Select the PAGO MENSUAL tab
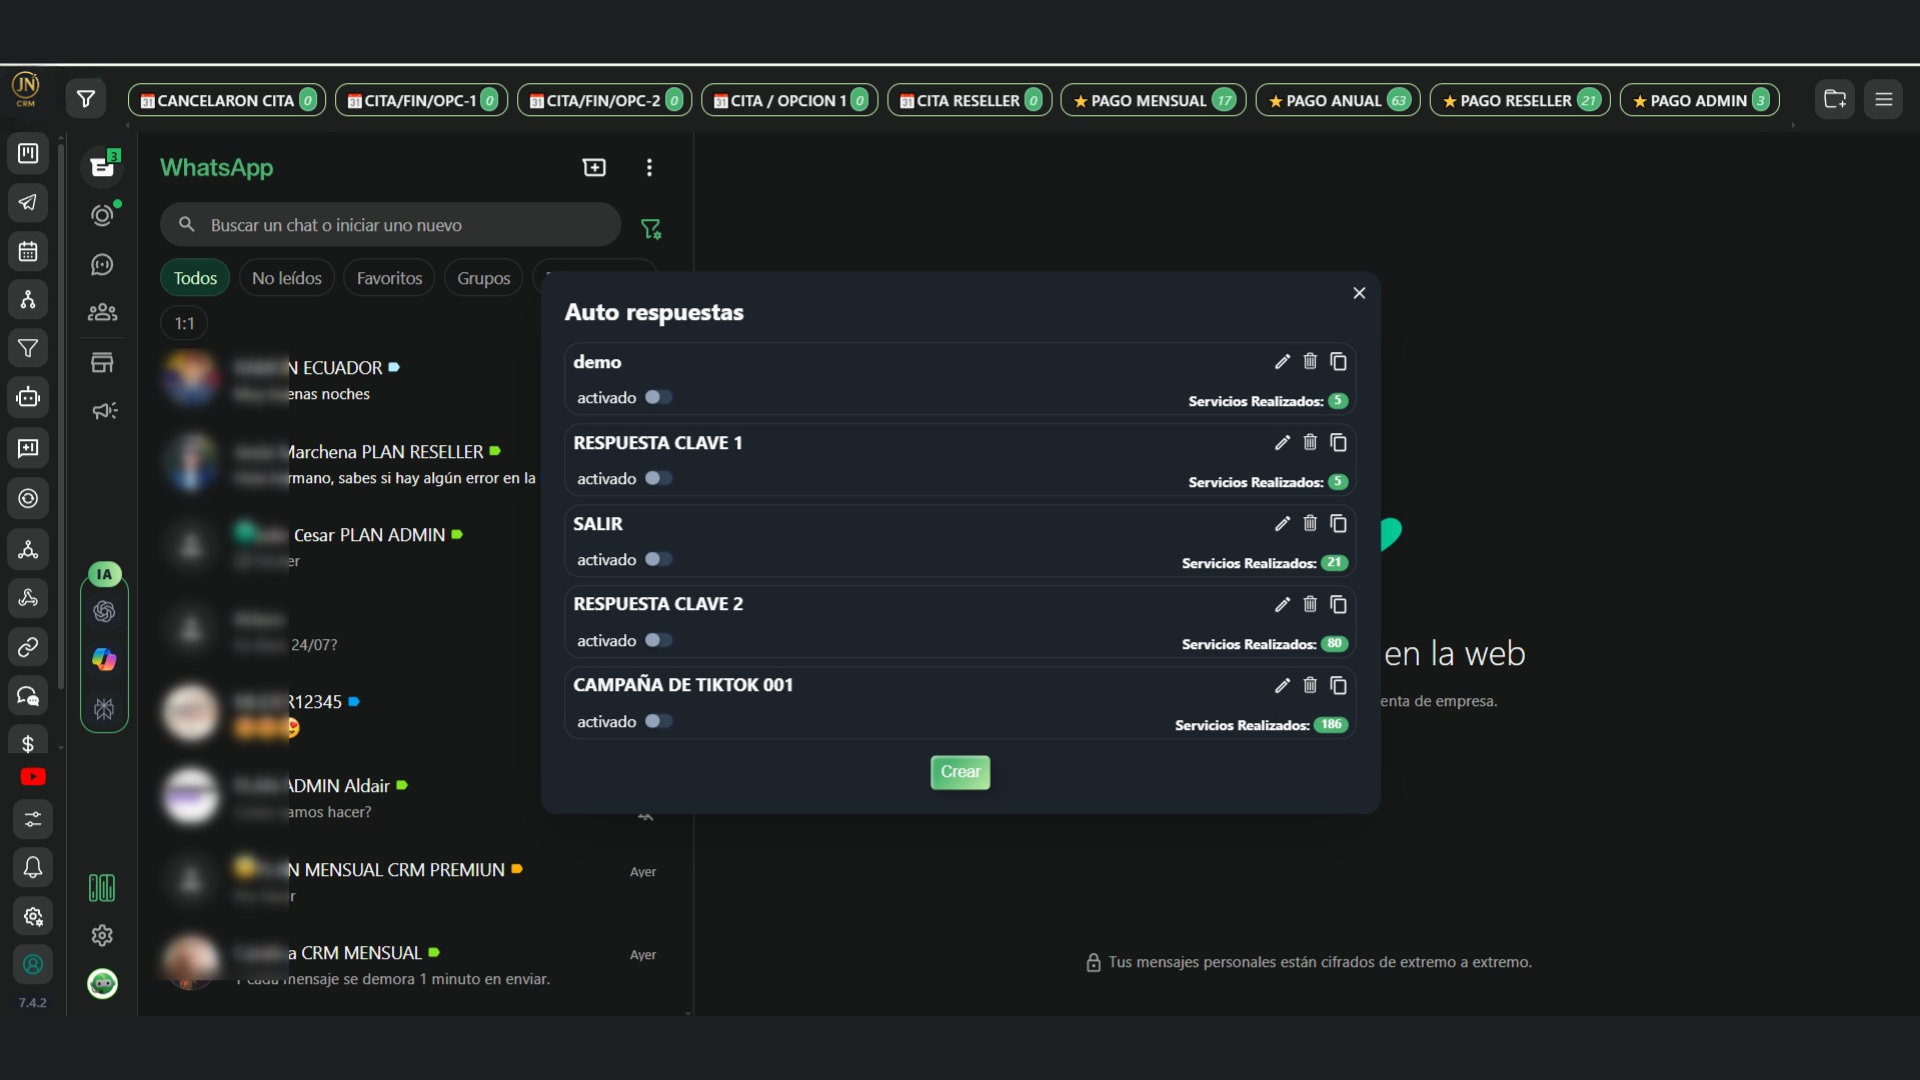This screenshot has height=1080, width=1920. pyautogui.click(x=1152, y=100)
